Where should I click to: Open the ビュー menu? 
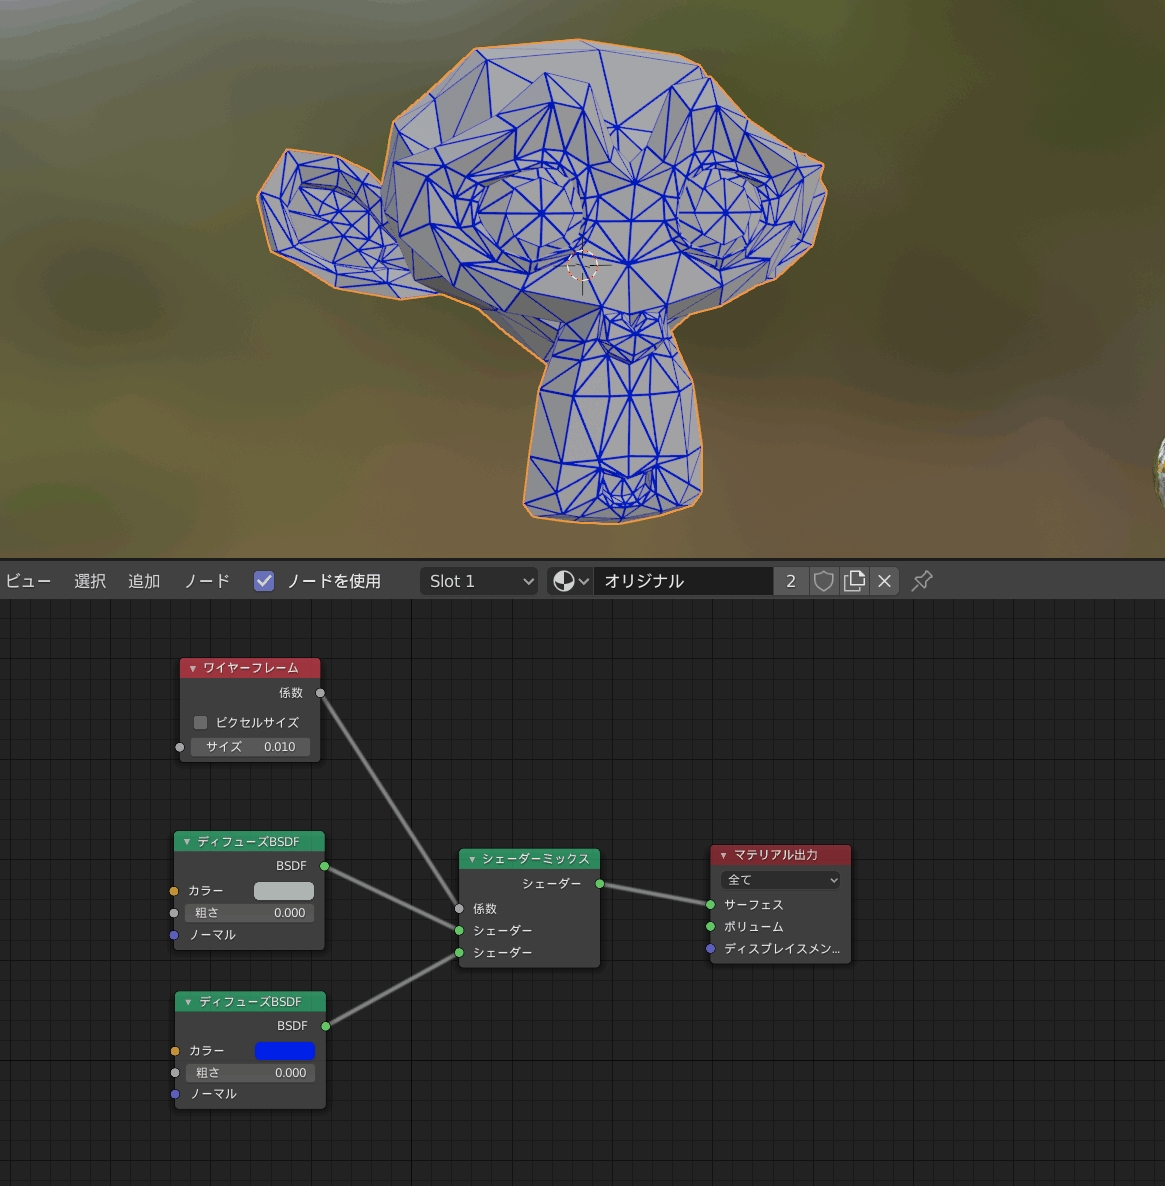(29, 581)
